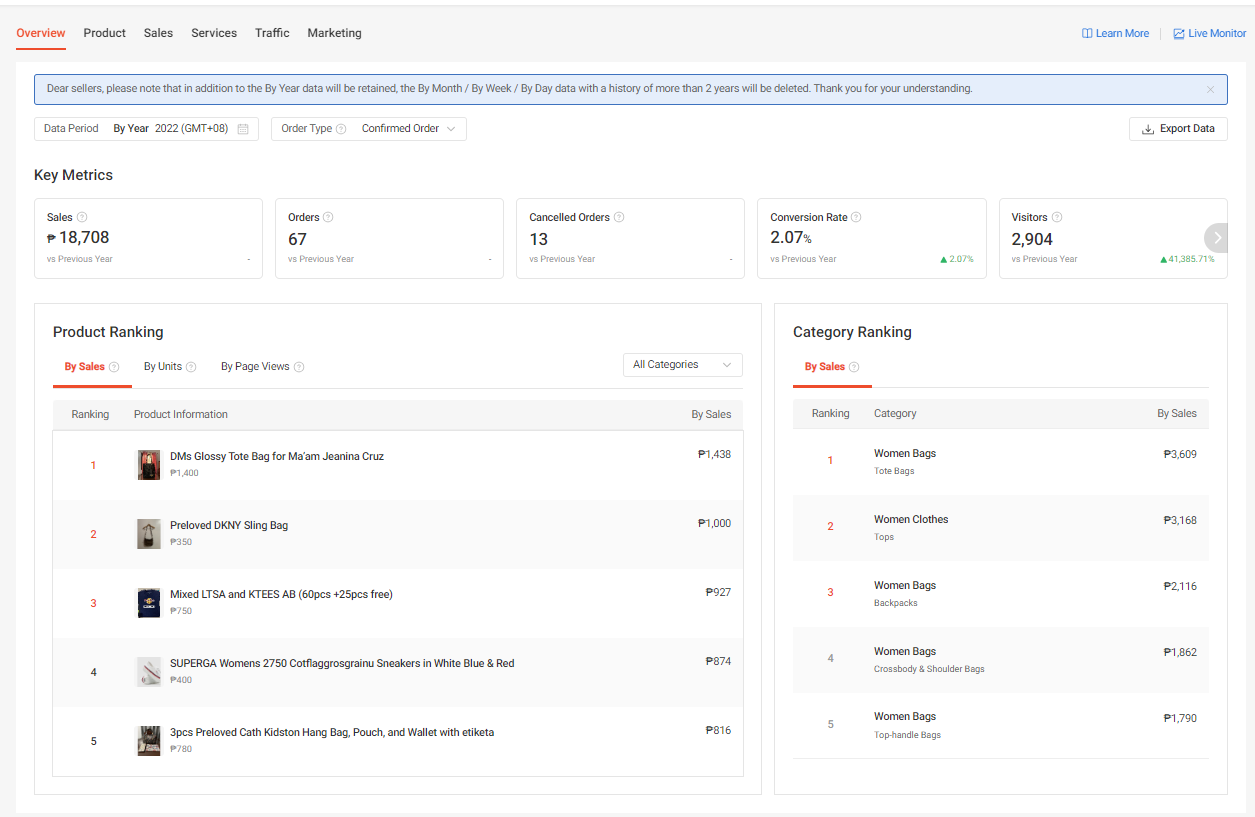
Task: Open the Live Monitor link
Action: coord(1210,33)
